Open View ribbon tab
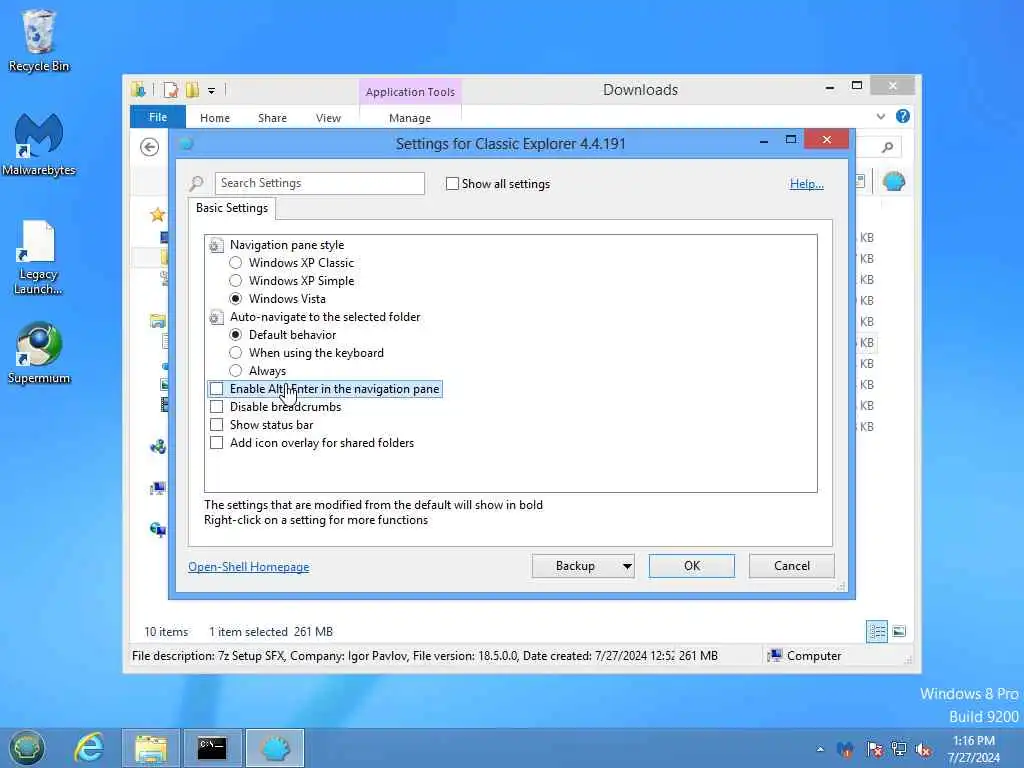1024x768 pixels. pos(328,118)
